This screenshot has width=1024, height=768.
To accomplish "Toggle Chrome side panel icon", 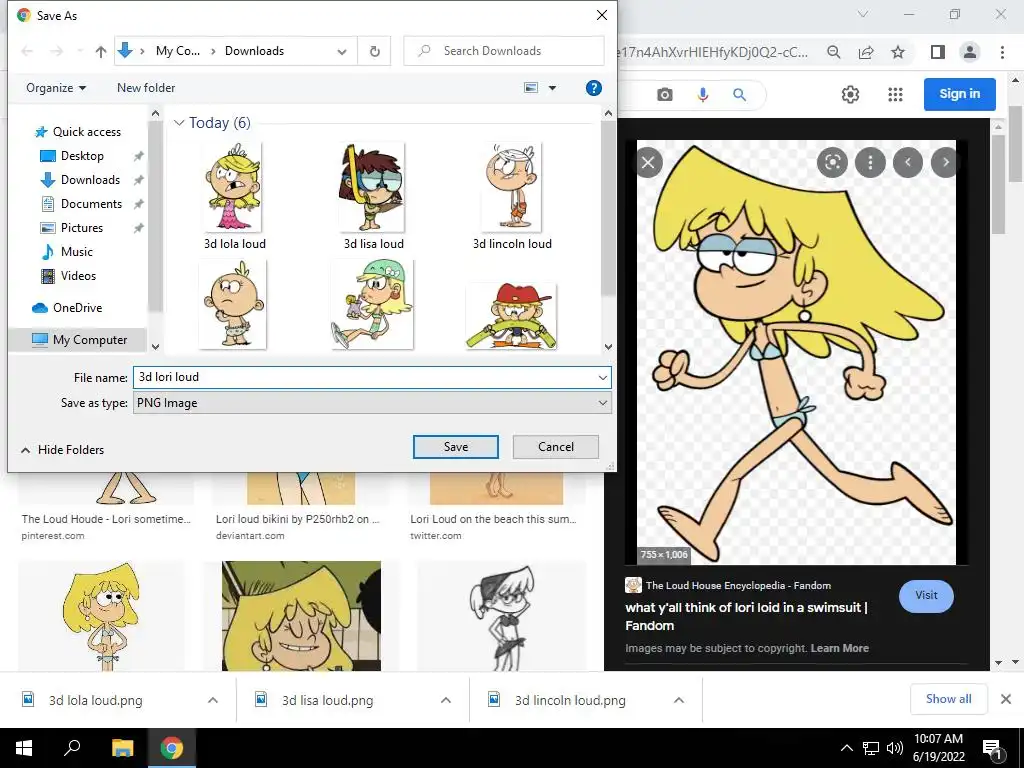I will (x=937, y=52).
